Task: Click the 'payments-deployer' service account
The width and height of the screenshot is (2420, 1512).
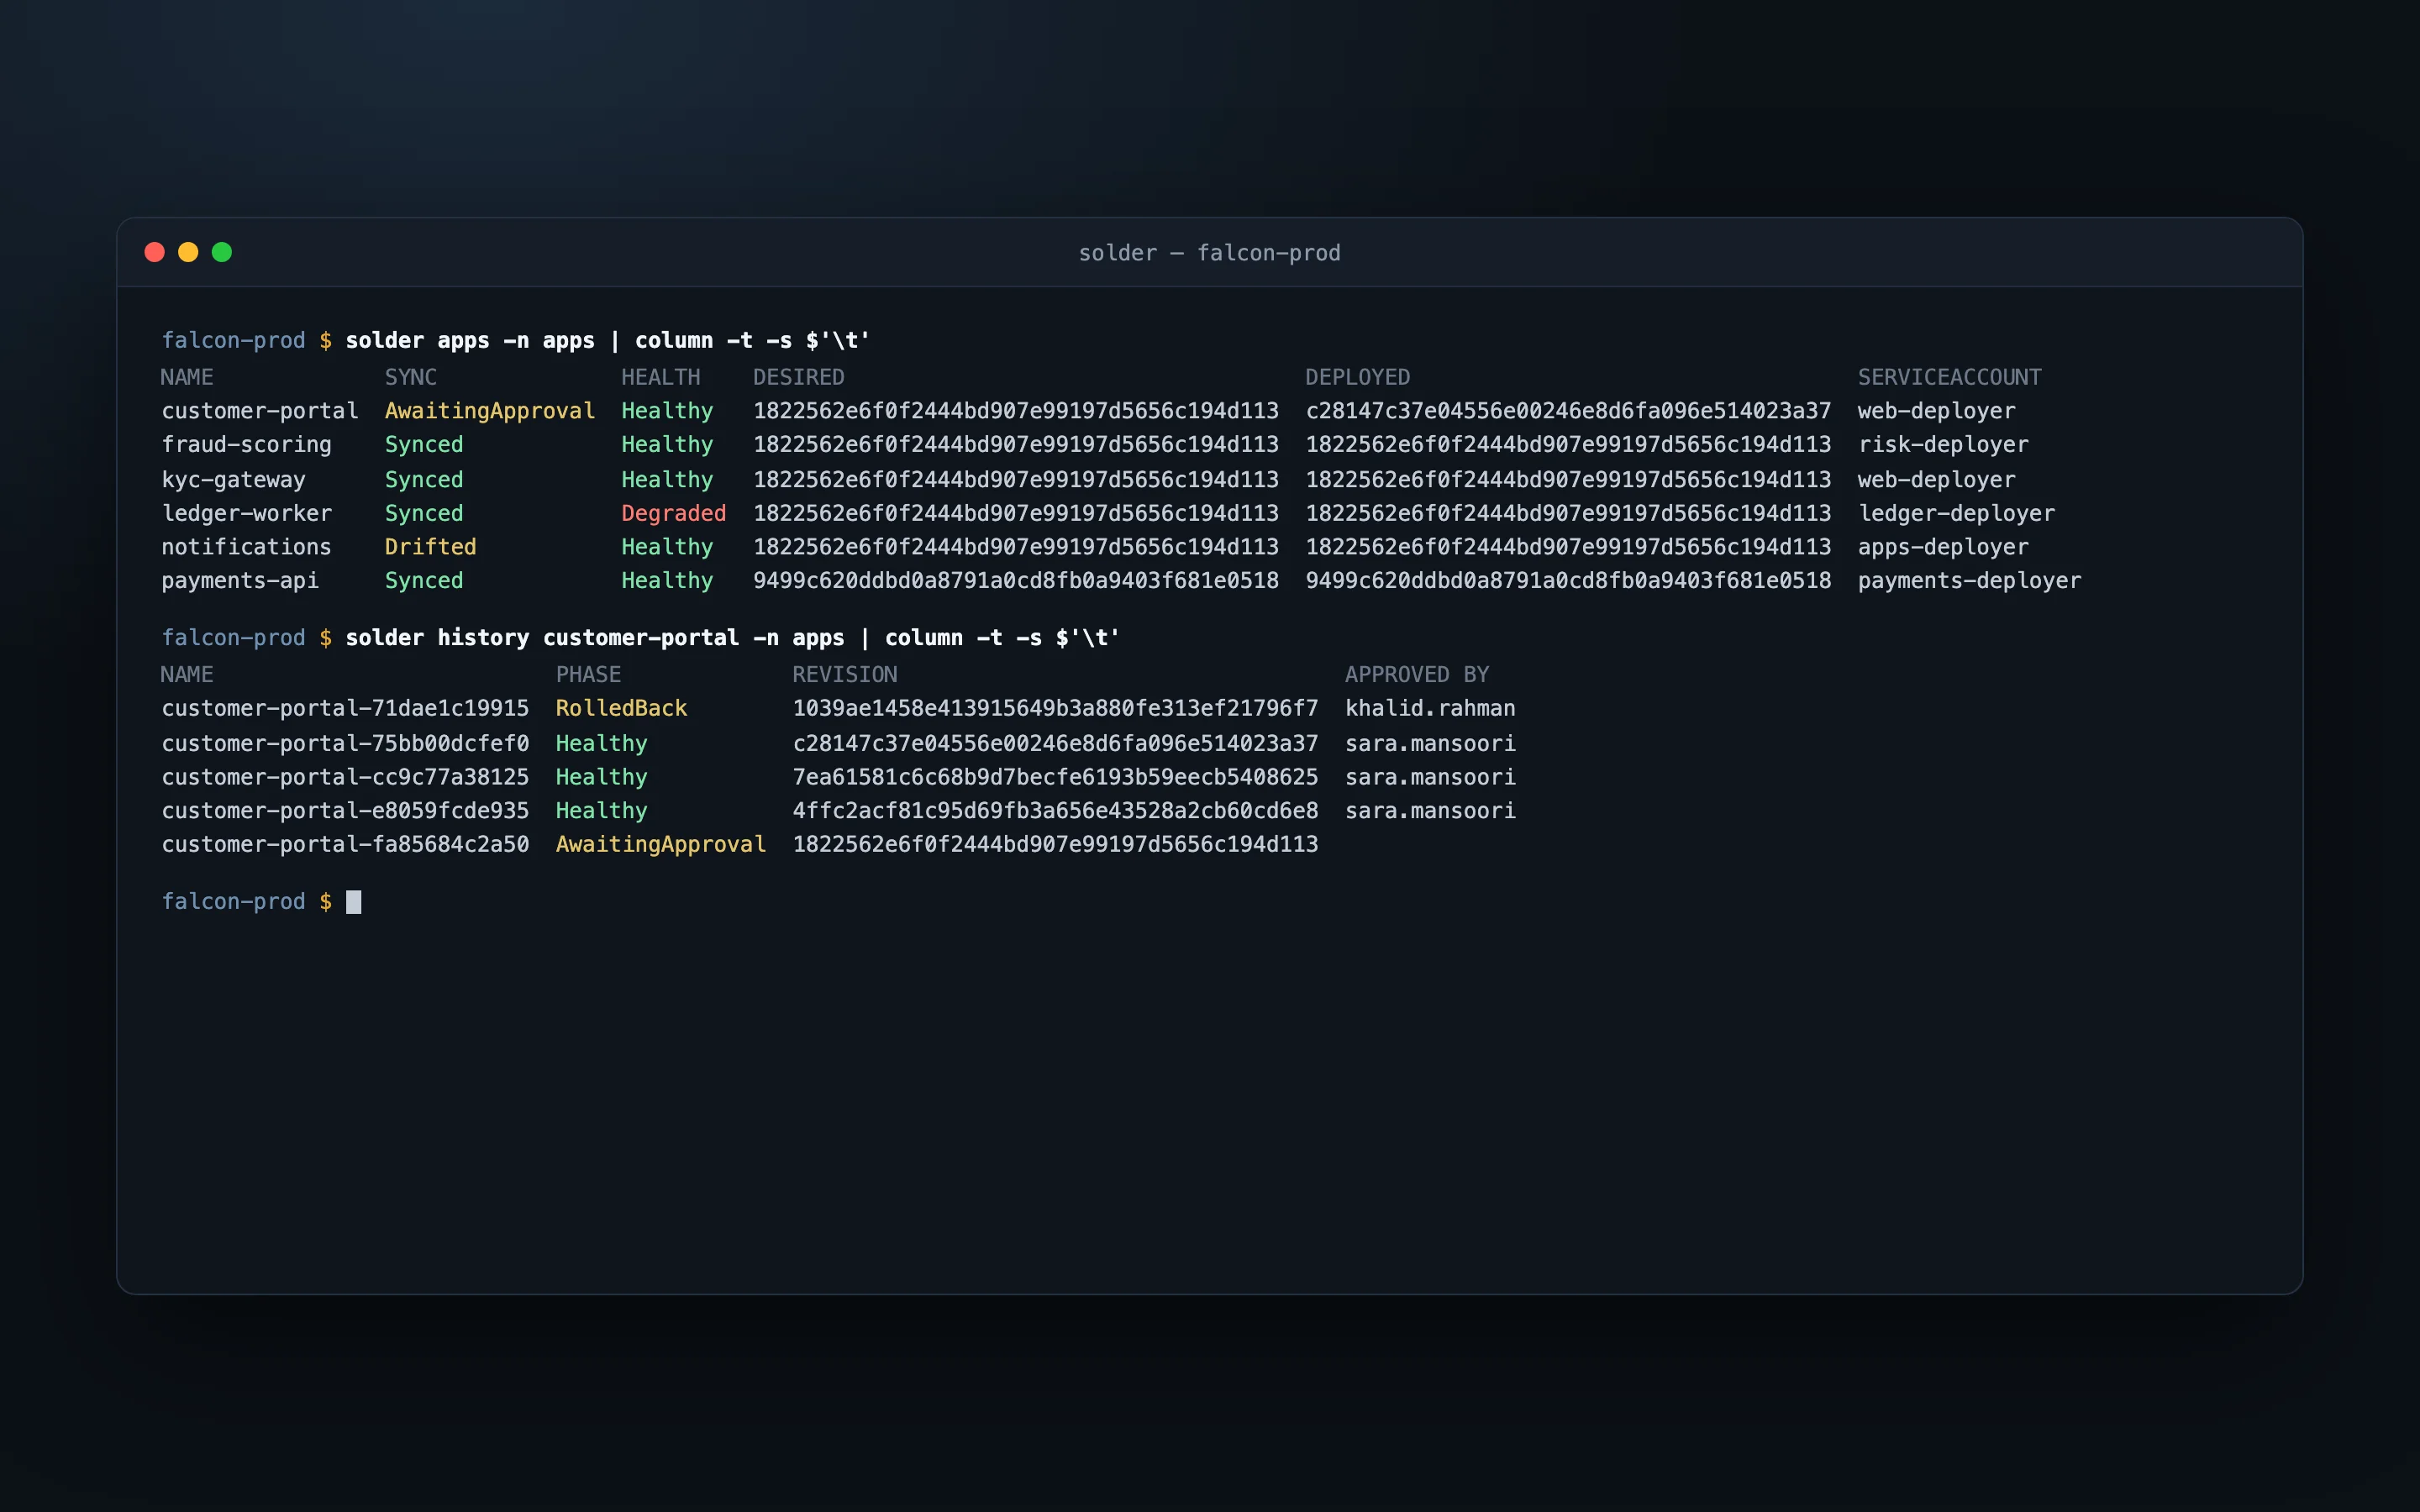Action: pos(1969,581)
